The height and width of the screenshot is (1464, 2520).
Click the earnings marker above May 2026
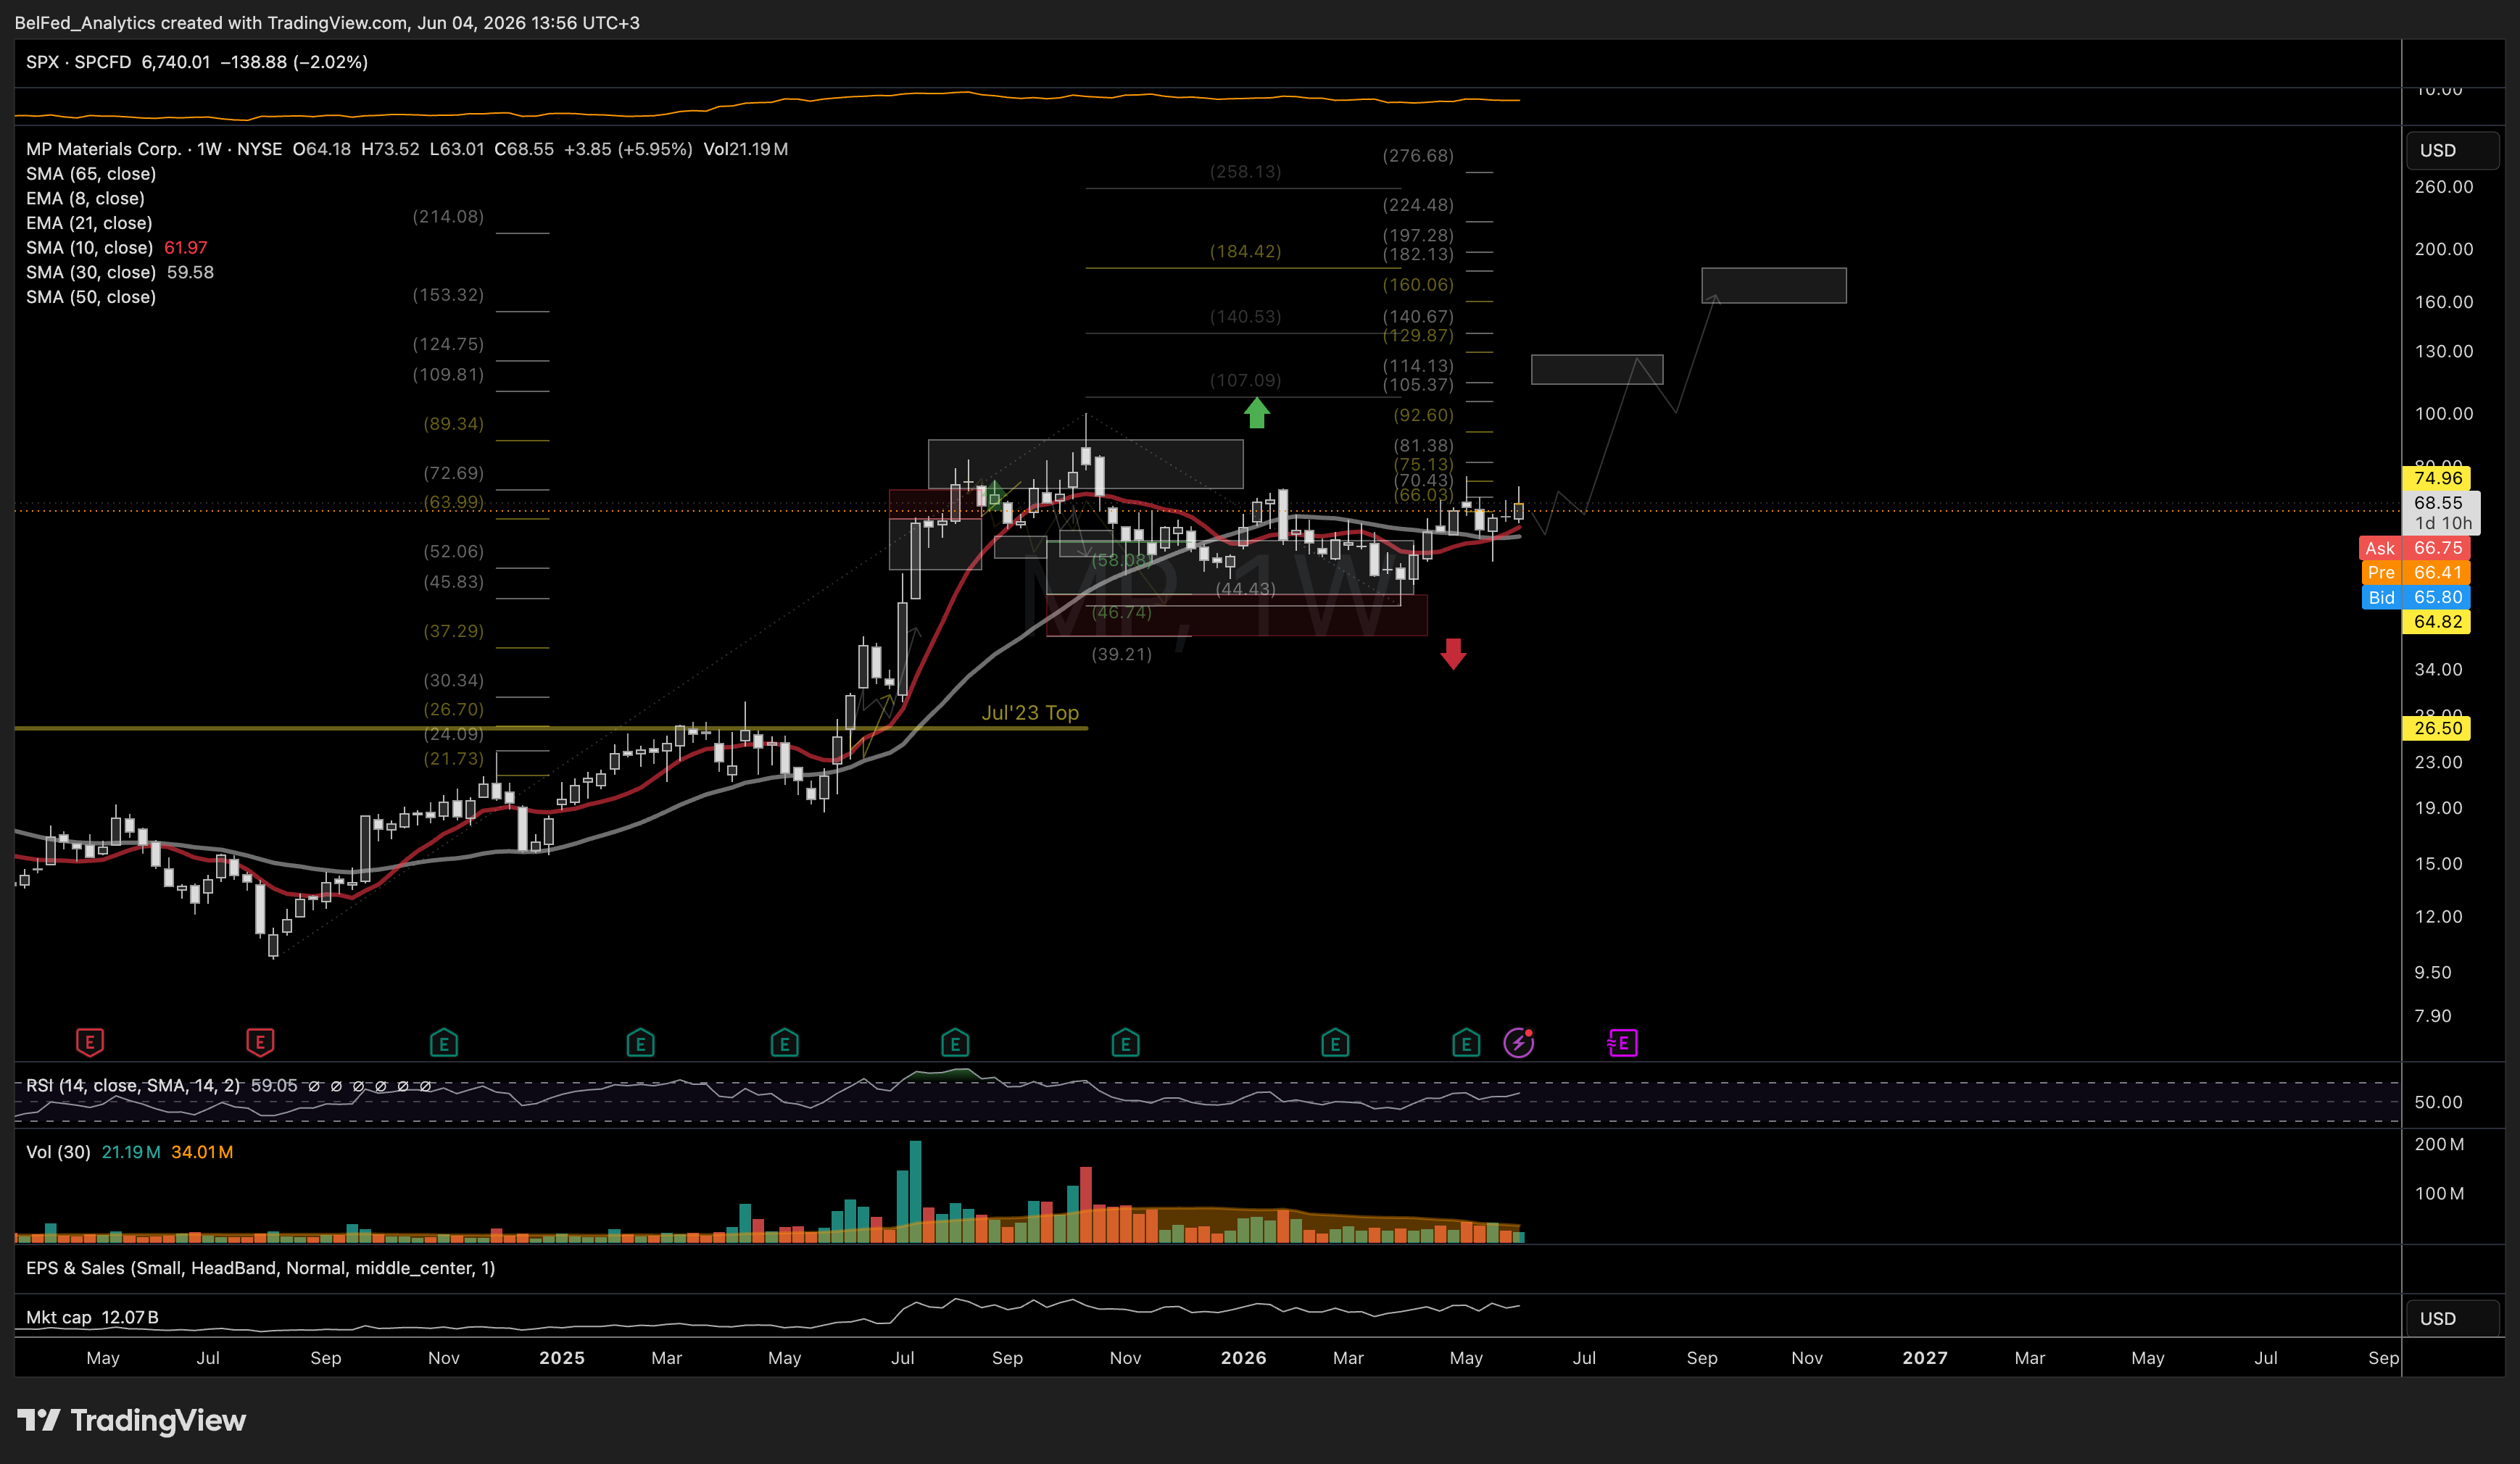(1466, 1044)
